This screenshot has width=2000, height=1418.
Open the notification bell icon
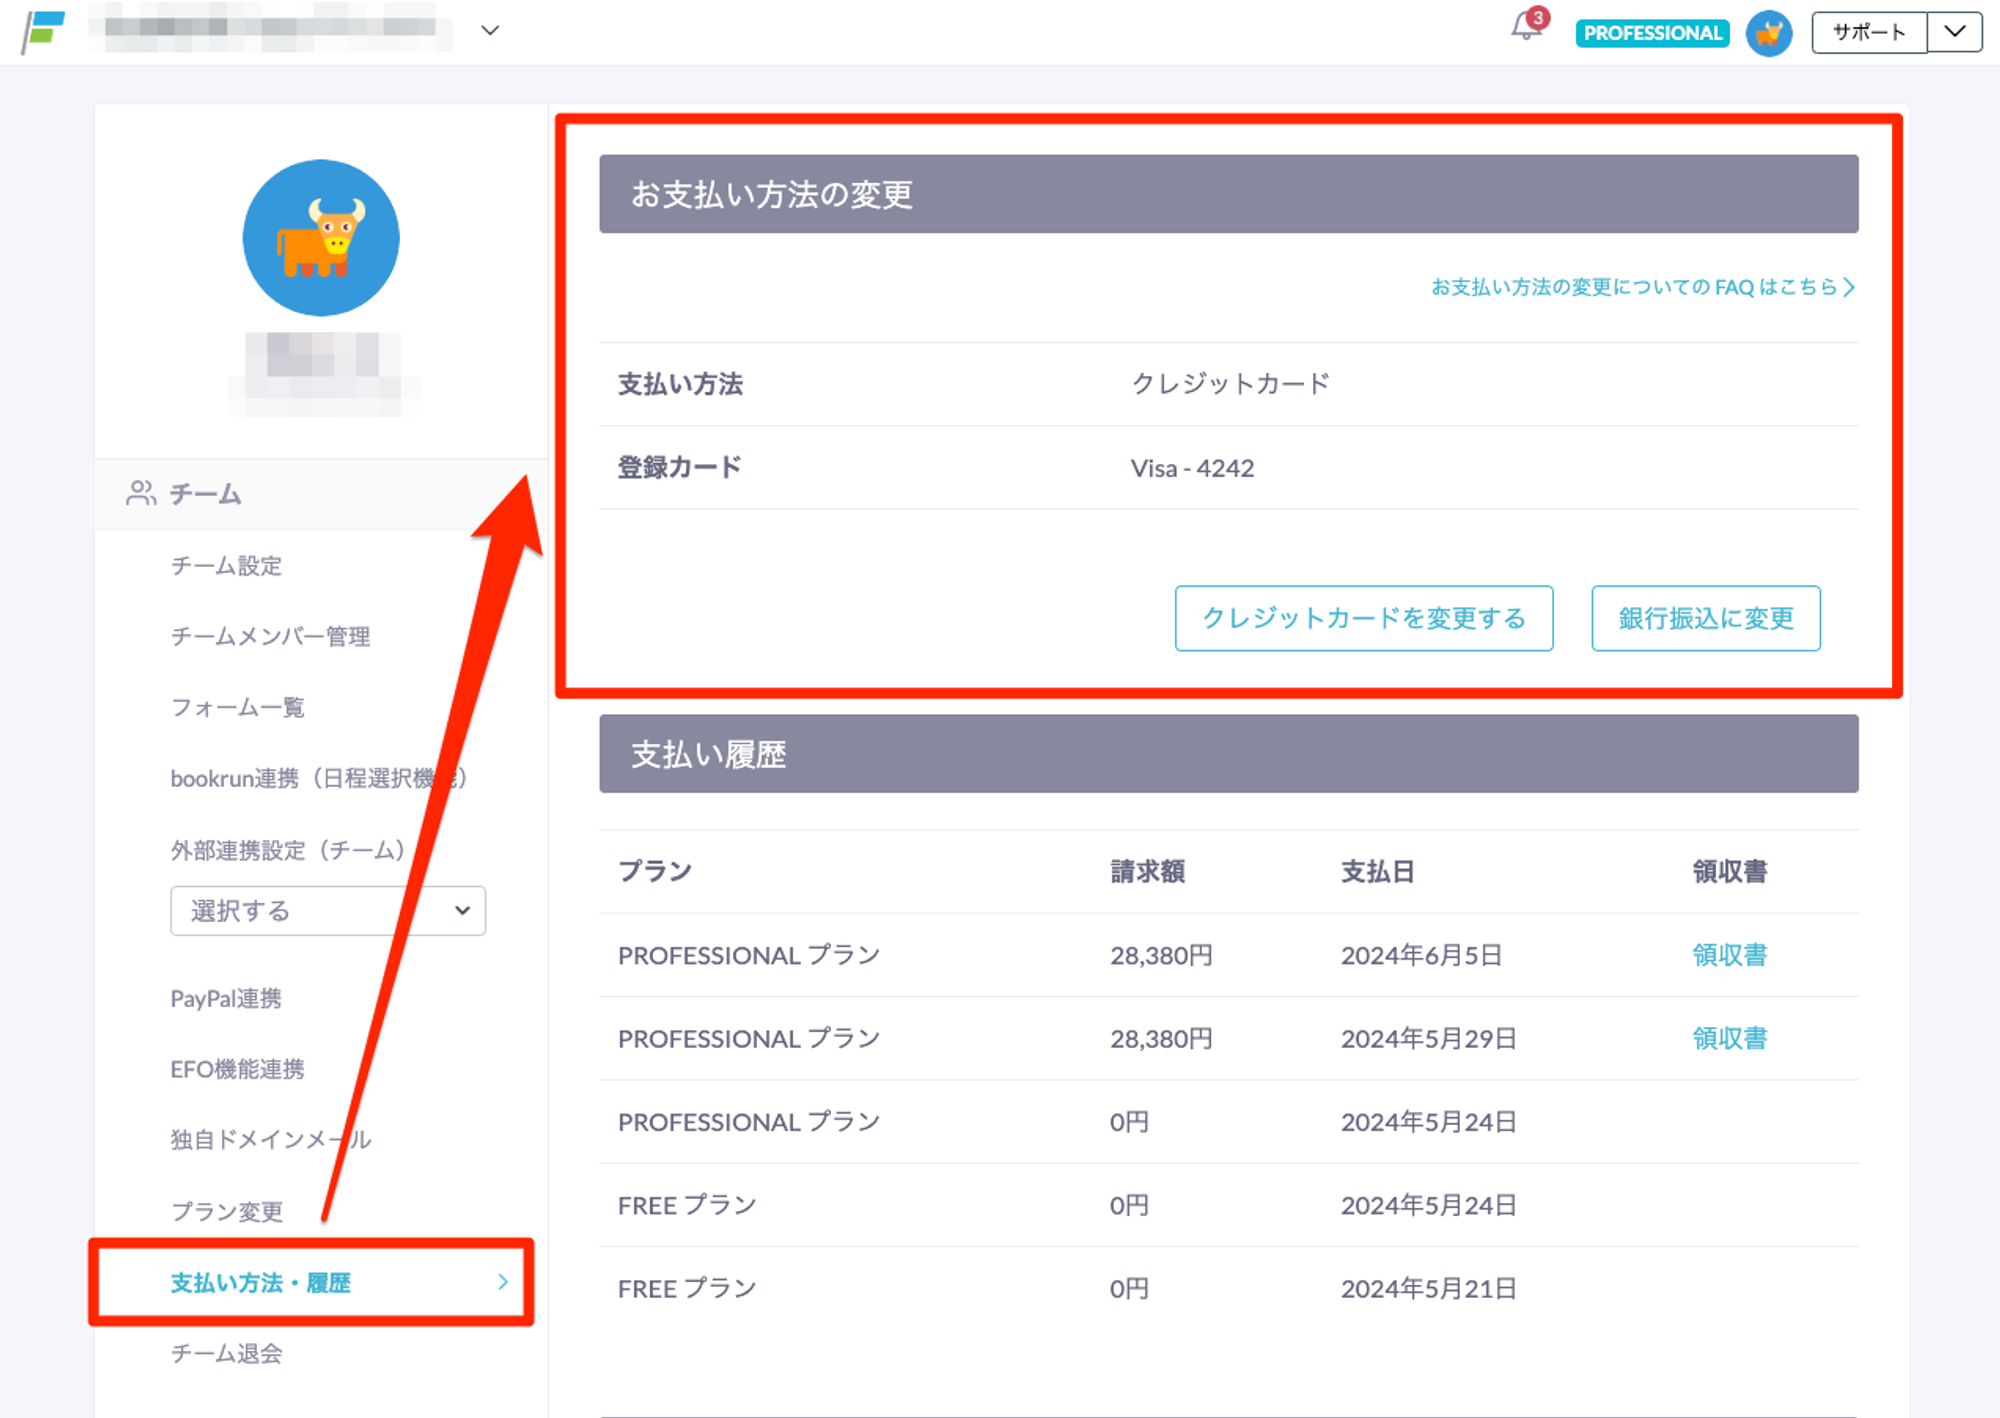pos(1527,26)
